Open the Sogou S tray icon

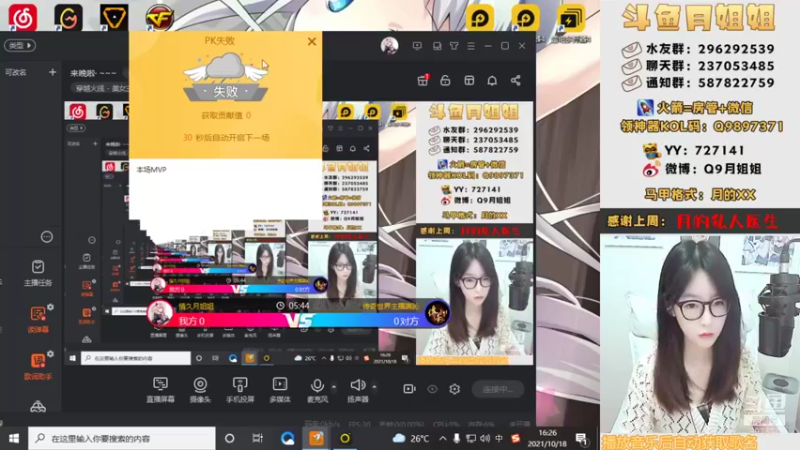(516, 438)
